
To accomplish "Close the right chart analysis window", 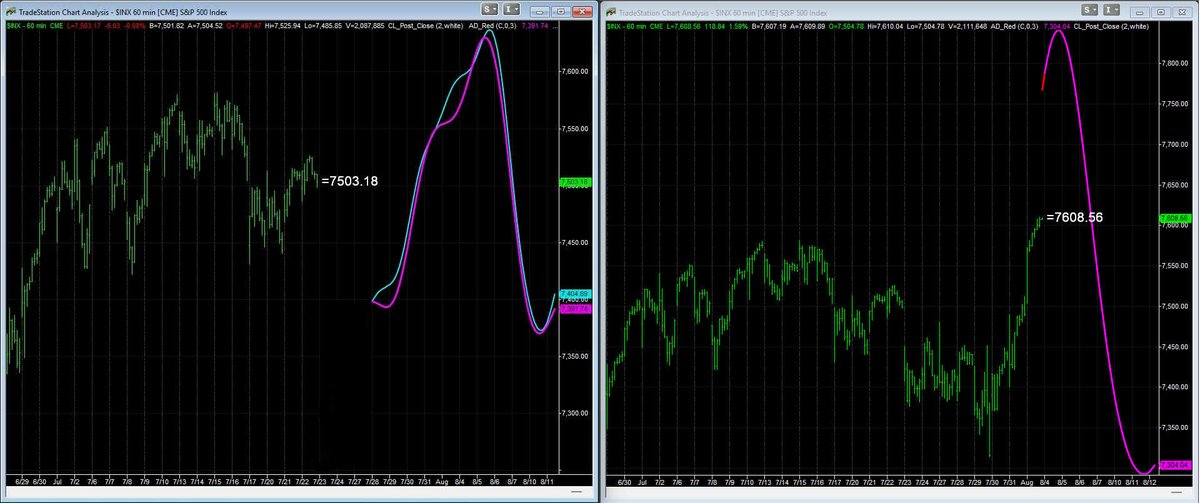I will [x=1183, y=12].
